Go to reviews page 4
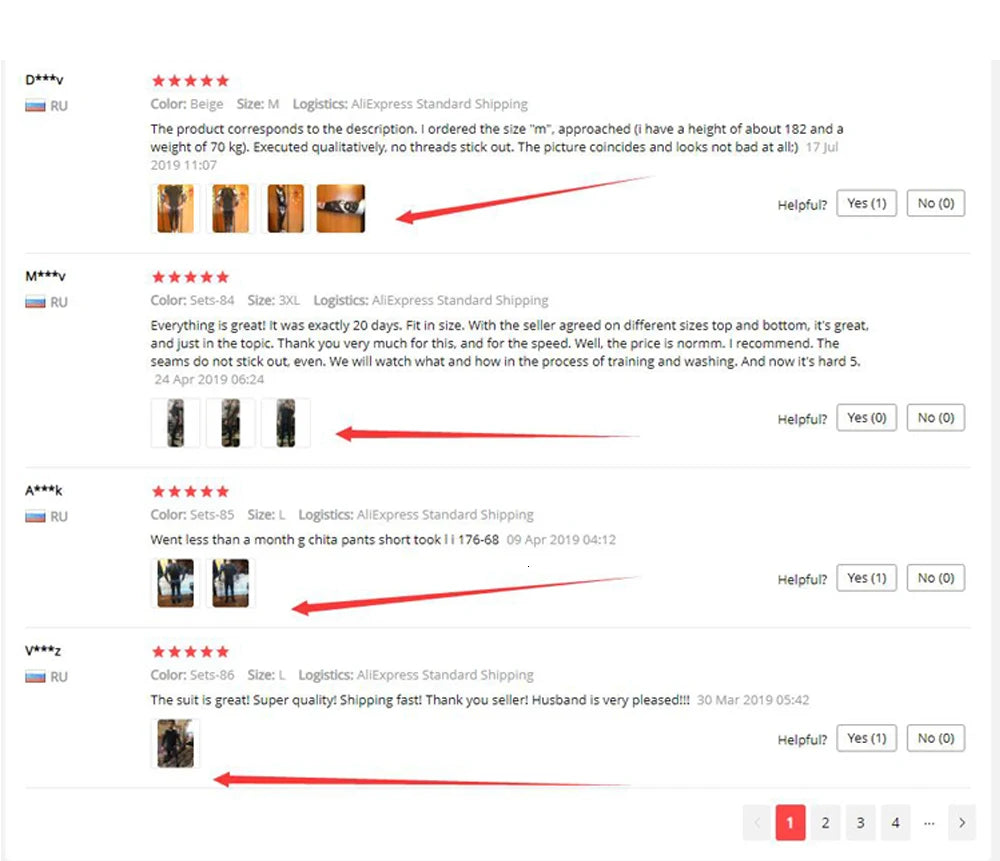 pos(895,823)
